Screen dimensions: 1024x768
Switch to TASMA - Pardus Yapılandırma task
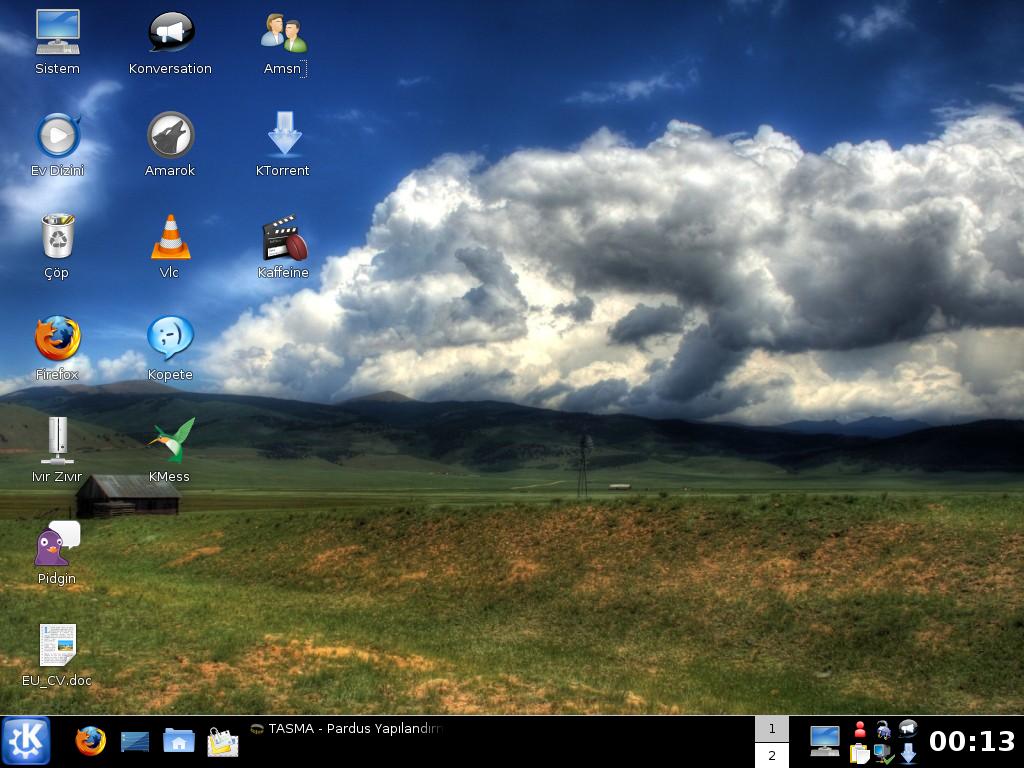(347, 728)
